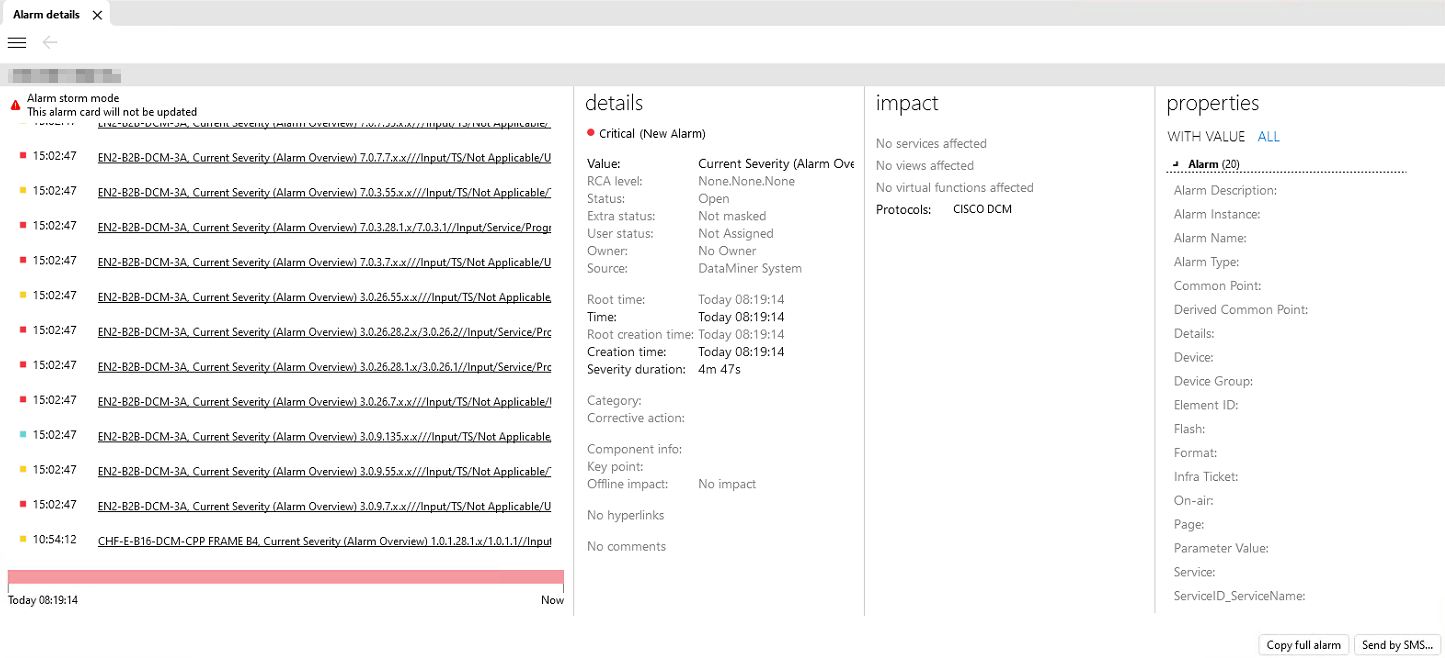
Task: Select the WITH VALUE properties filter
Action: pyautogui.click(x=1206, y=137)
